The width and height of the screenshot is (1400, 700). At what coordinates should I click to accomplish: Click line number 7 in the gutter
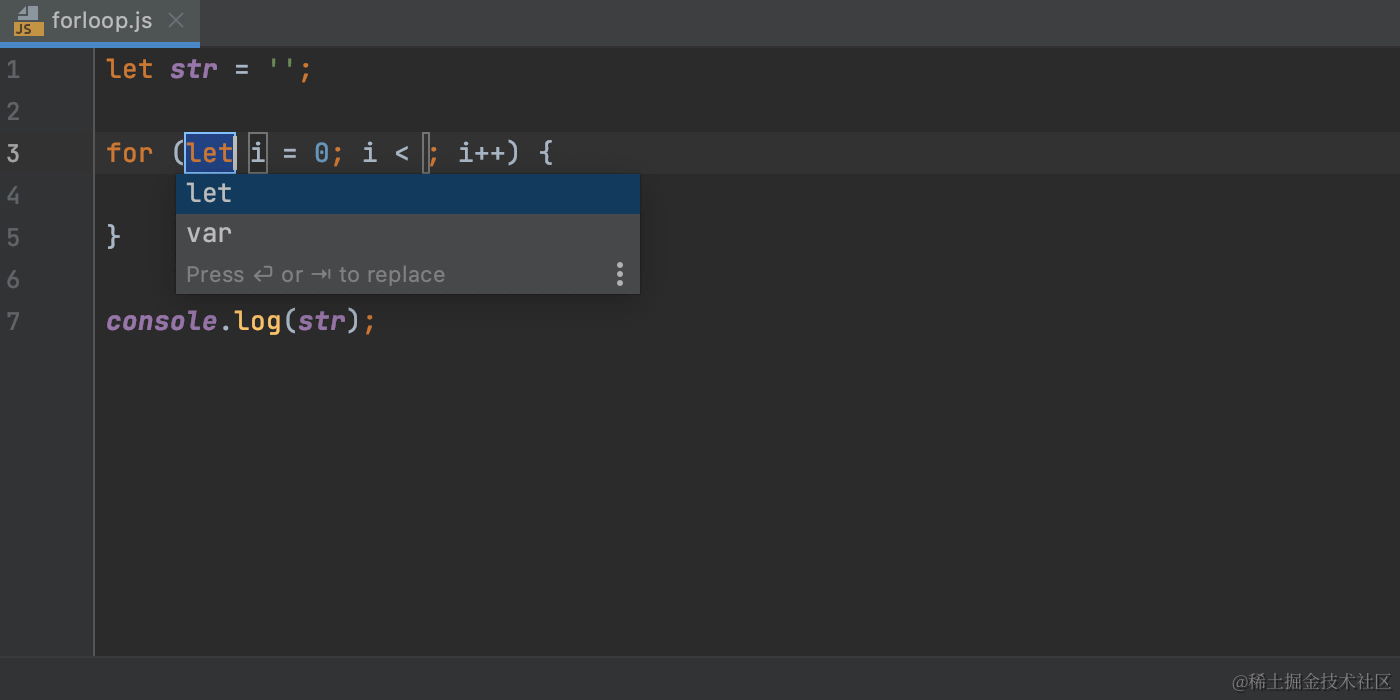[x=13, y=321]
